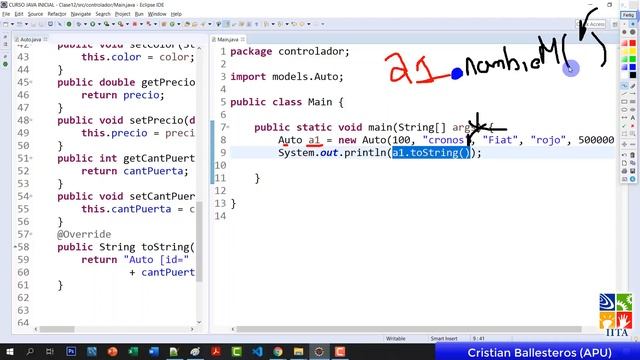Pick the green color in drawing palette
Viewport: 640px width, 360px height.
coord(633,59)
